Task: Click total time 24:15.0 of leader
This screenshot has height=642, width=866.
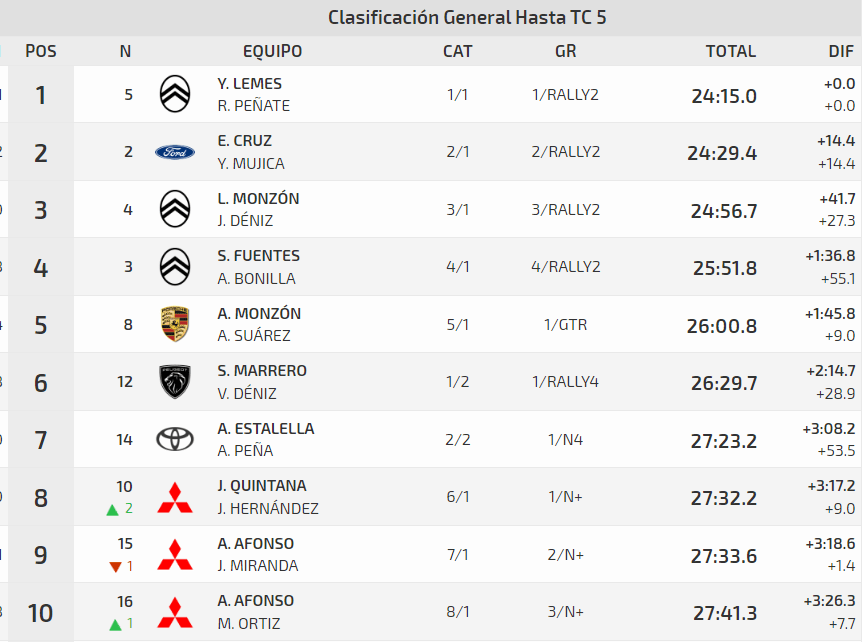Action: point(724,96)
